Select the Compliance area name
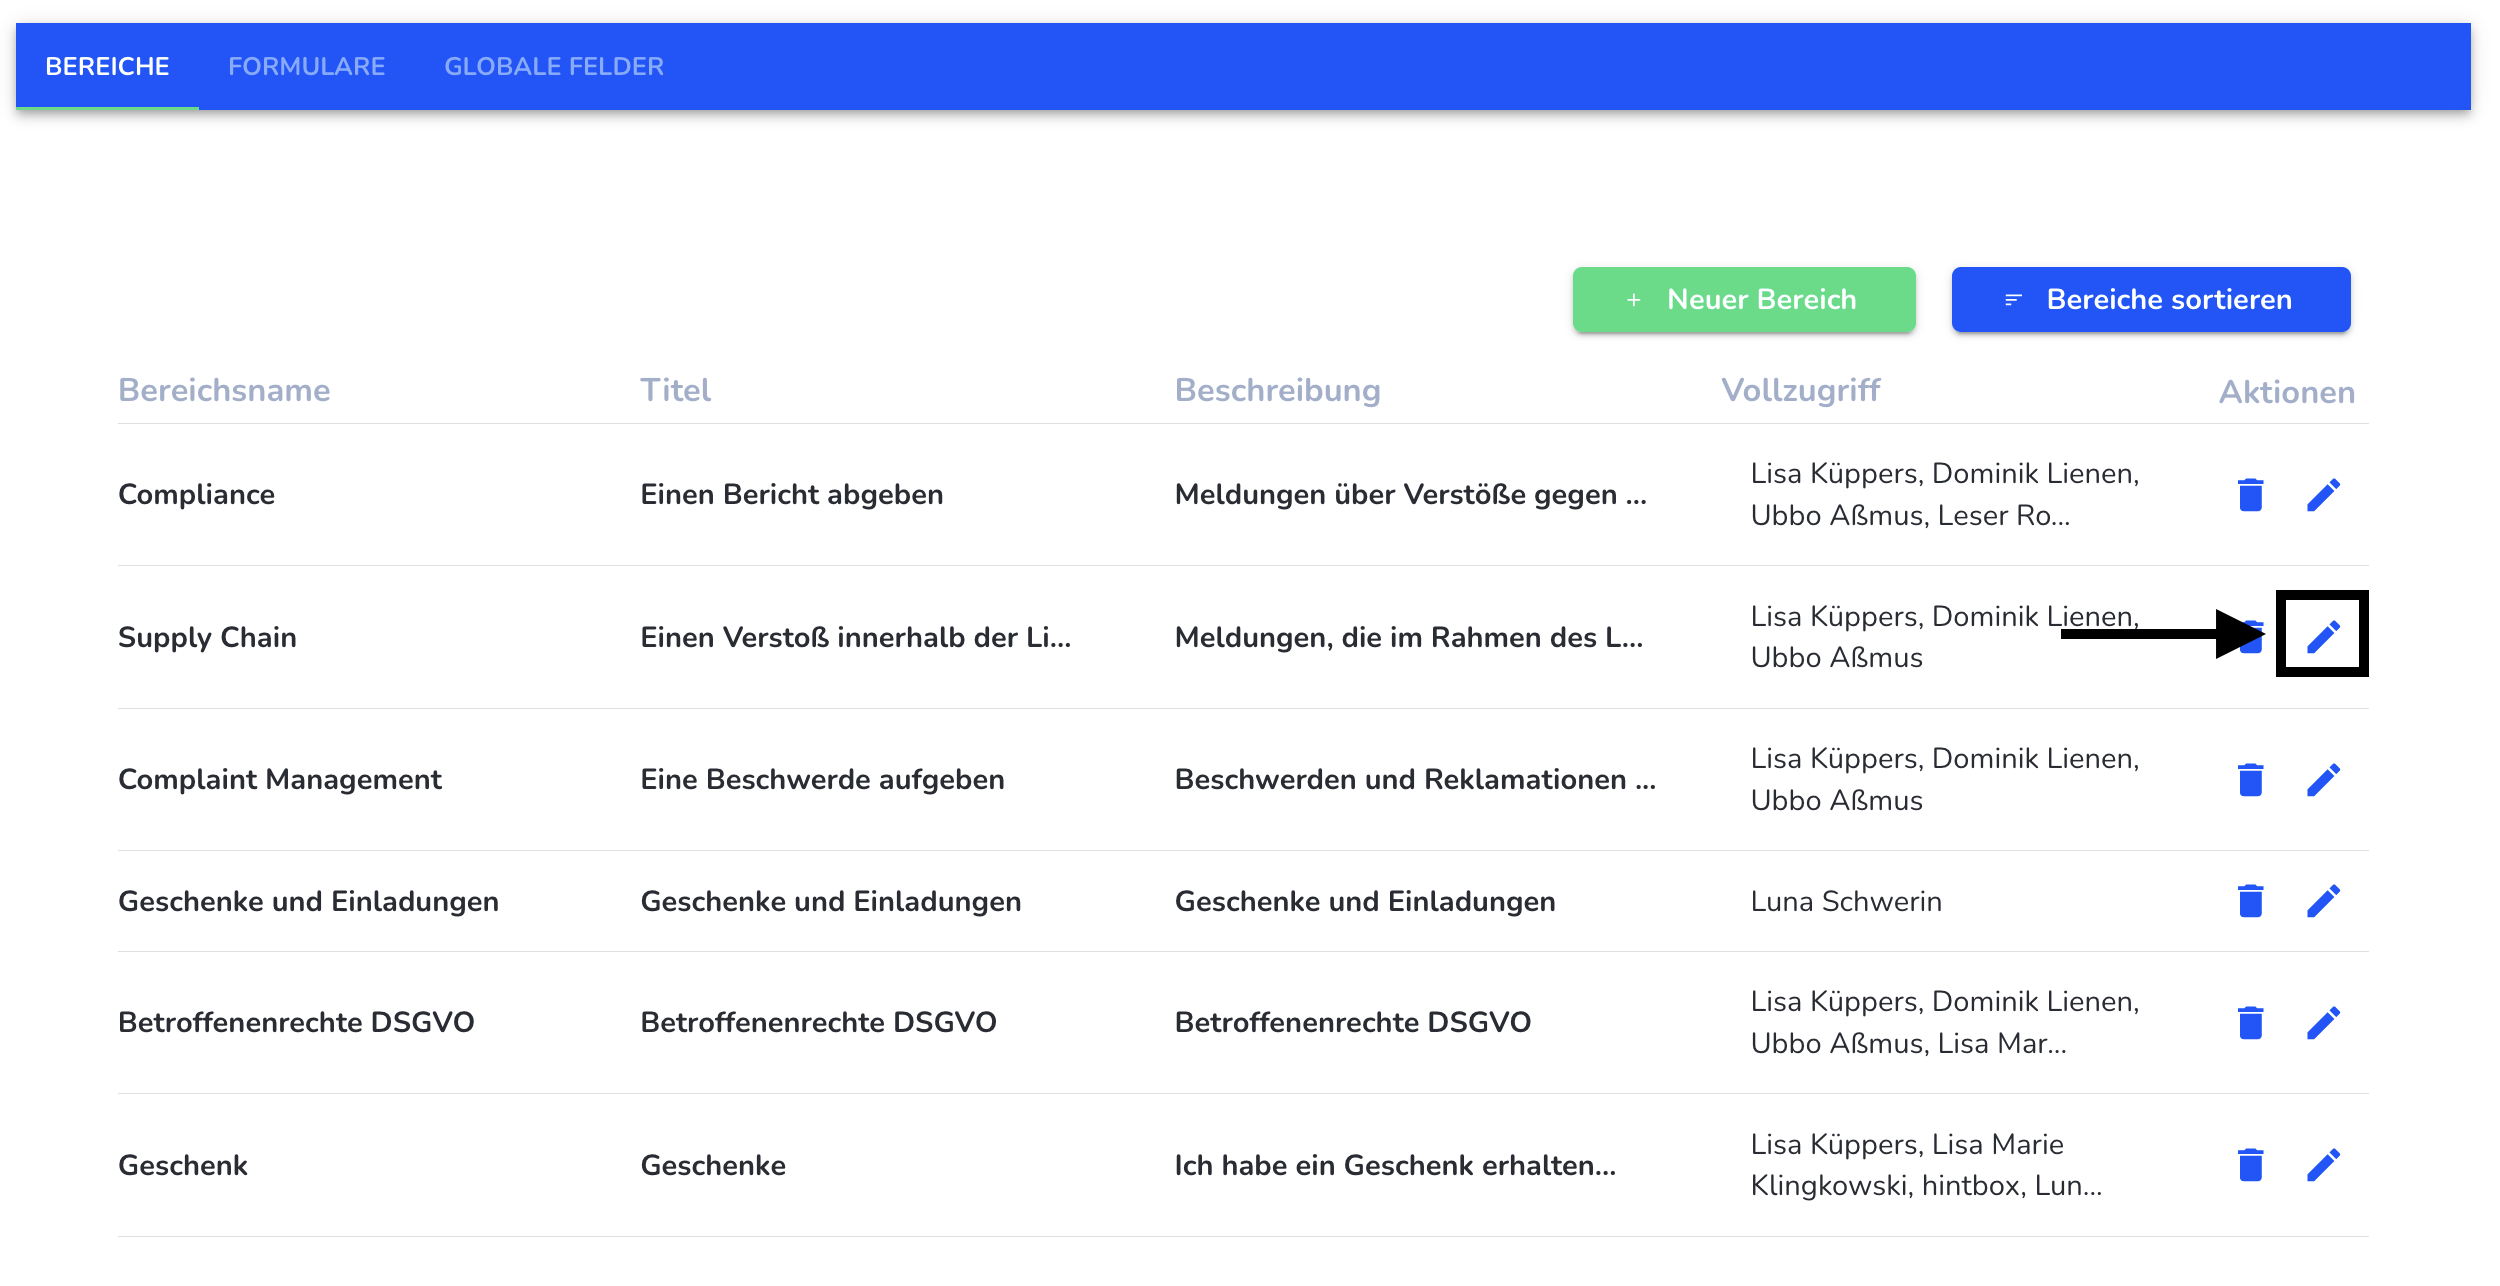The height and width of the screenshot is (1286, 2500). (196, 495)
